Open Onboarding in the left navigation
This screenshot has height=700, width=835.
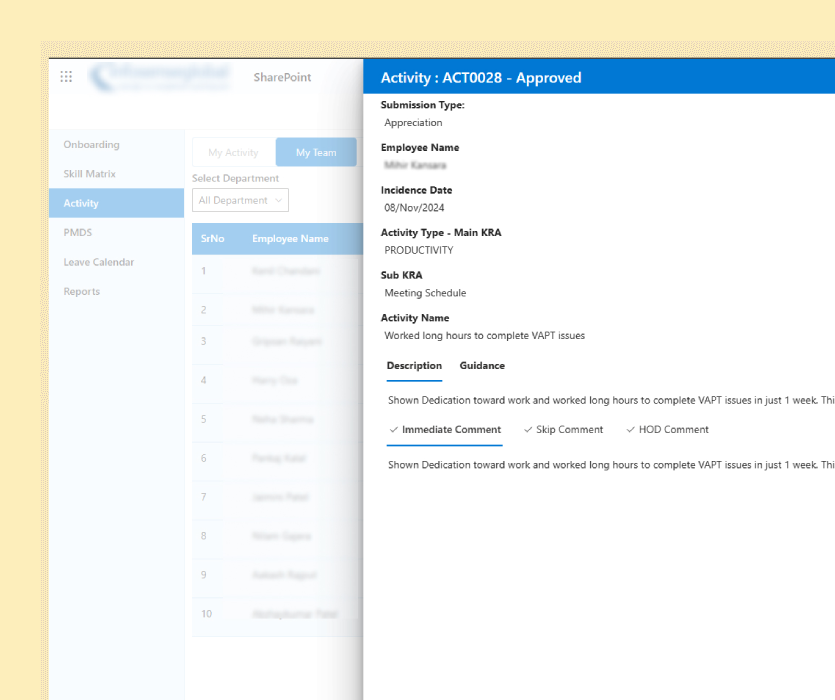tap(91, 145)
